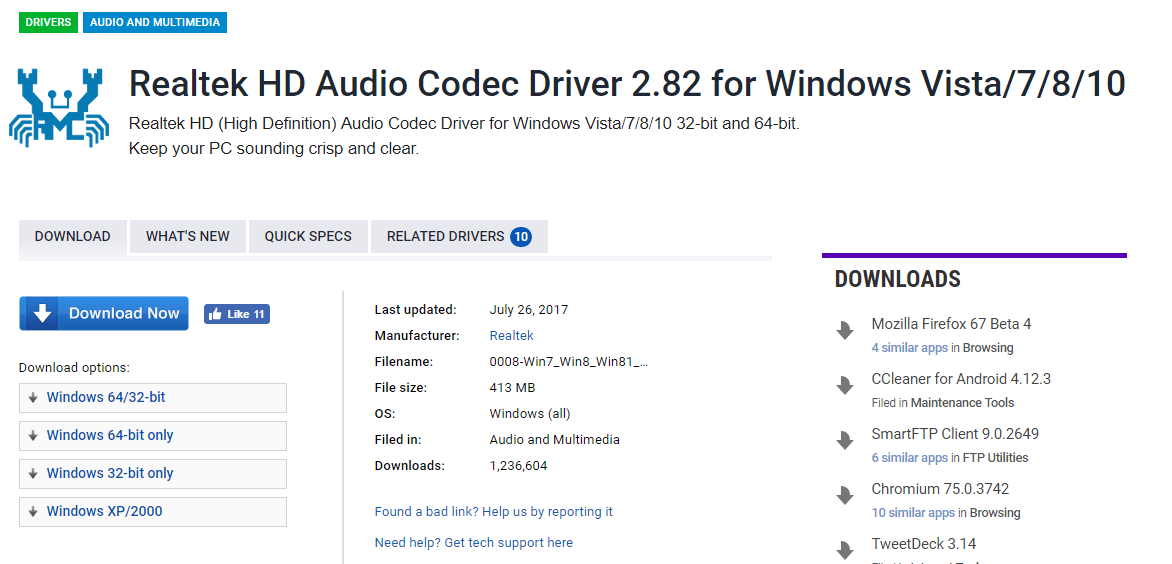This screenshot has width=1172, height=564.
Task: Click the Facebook Like thumbs-up button
Action: [x=237, y=314]
